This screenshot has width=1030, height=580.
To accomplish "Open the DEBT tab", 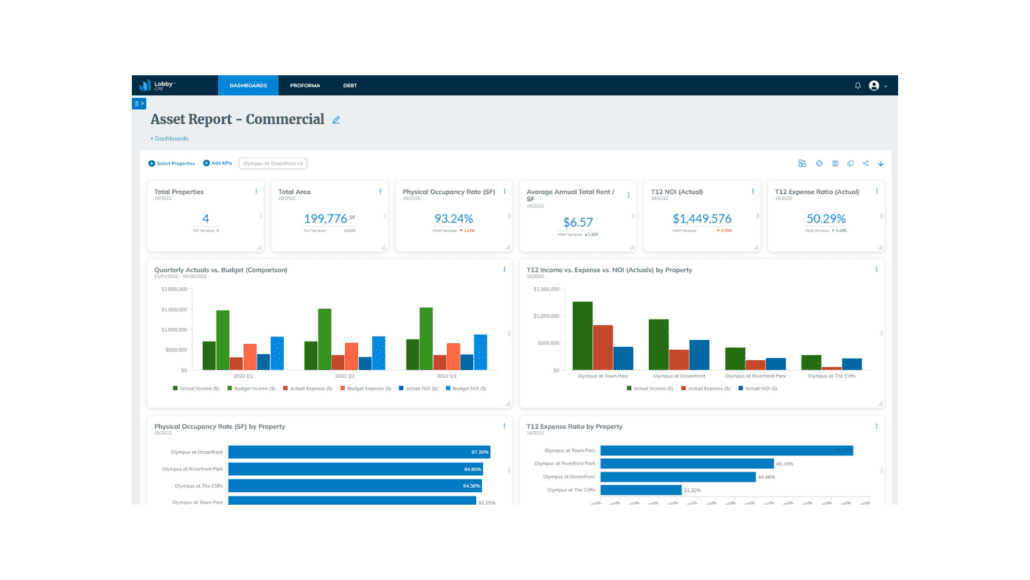I will click(350, 85).
